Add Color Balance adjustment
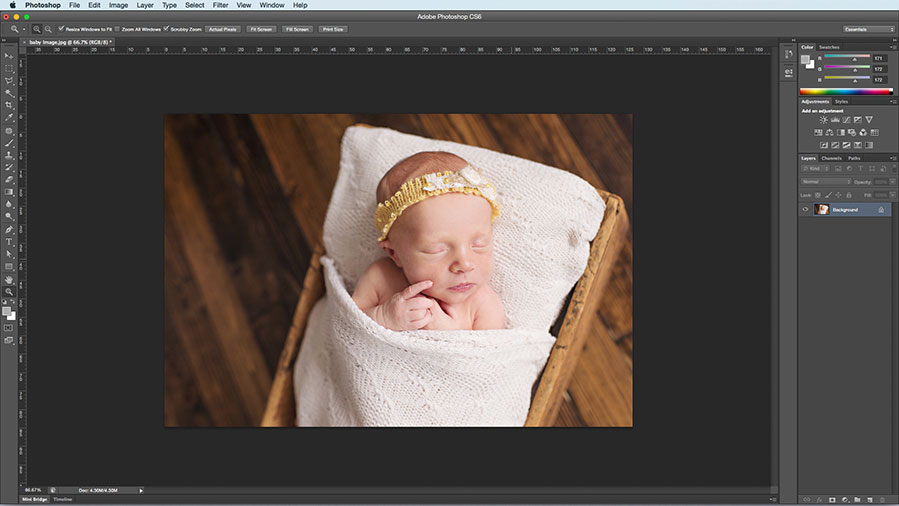Viewport: 899px width, 506px height. pos(829,132)
